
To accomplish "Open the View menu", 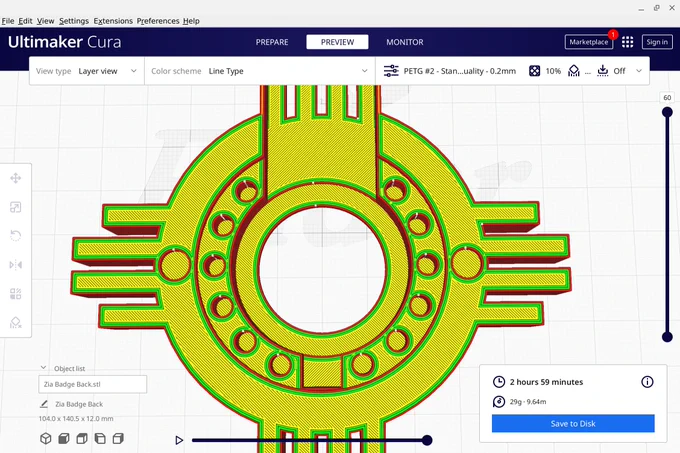I will [45, 21].
